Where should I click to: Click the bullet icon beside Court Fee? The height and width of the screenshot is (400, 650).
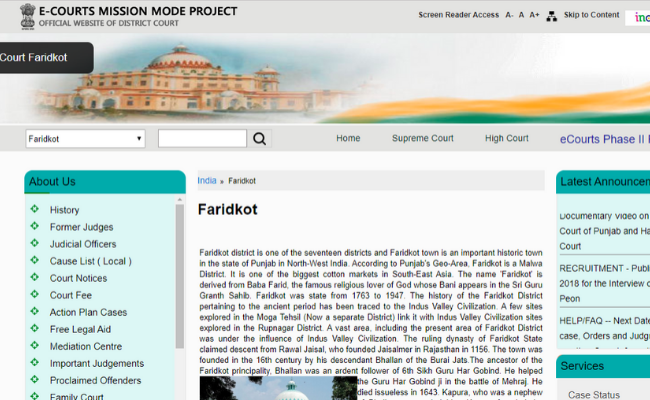[35, 295]
